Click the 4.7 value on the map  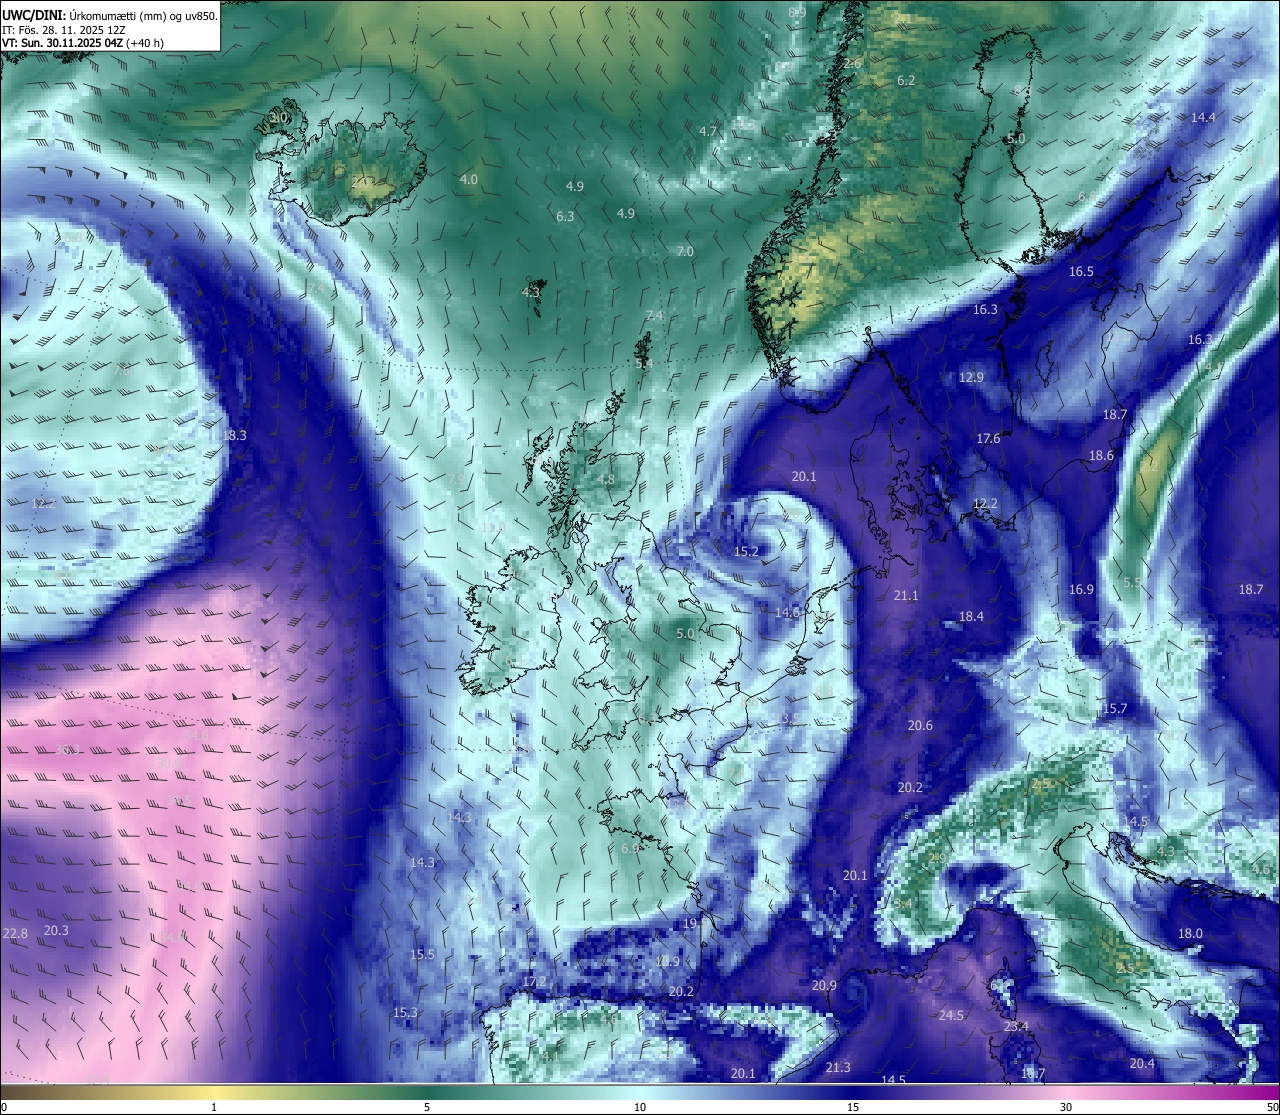pos(708,131)
